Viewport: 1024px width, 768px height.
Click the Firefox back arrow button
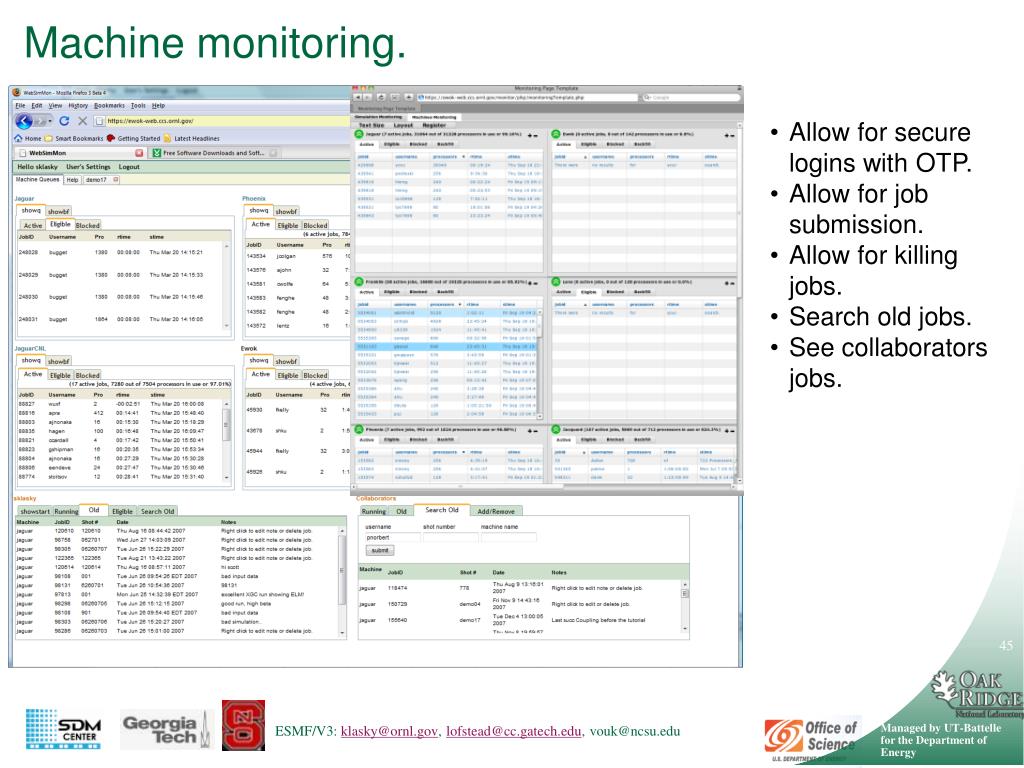[24, 121]
